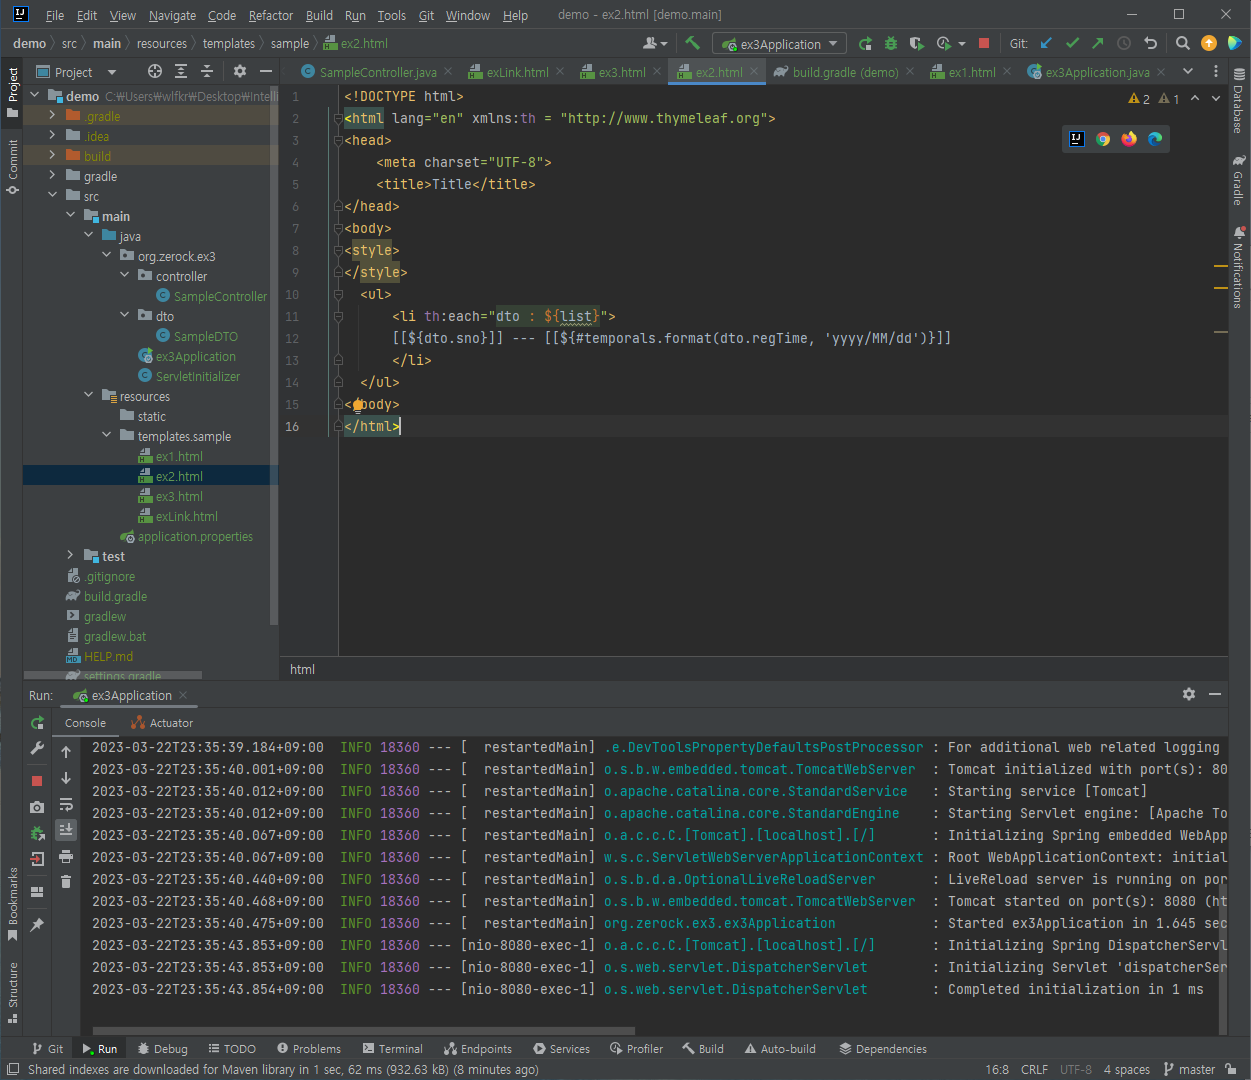Select application.properties in Project tree
The height and width of the screenshot is (1080, 1251).
pos(195,536)
